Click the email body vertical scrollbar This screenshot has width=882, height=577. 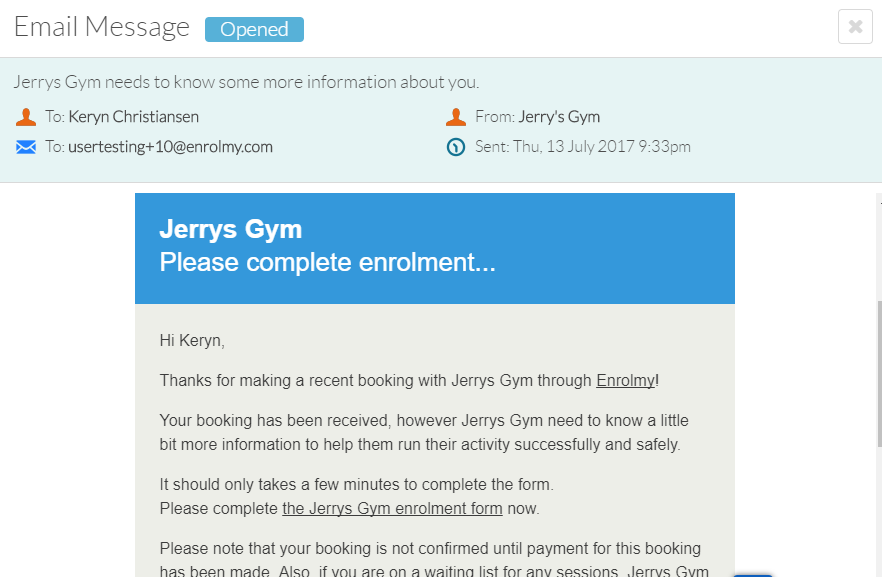tap(879, 374)
